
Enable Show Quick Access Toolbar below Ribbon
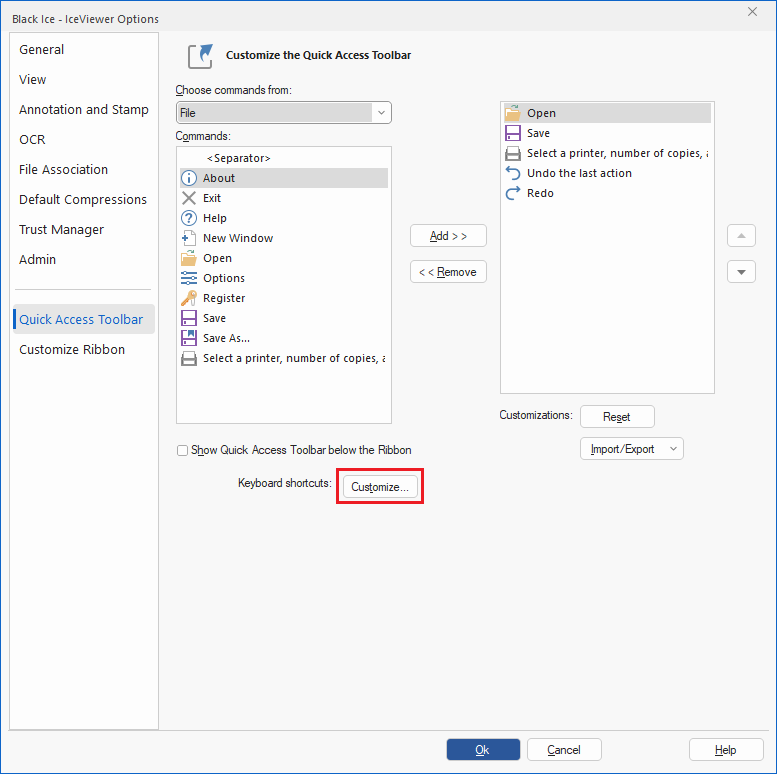pos(182,450)
